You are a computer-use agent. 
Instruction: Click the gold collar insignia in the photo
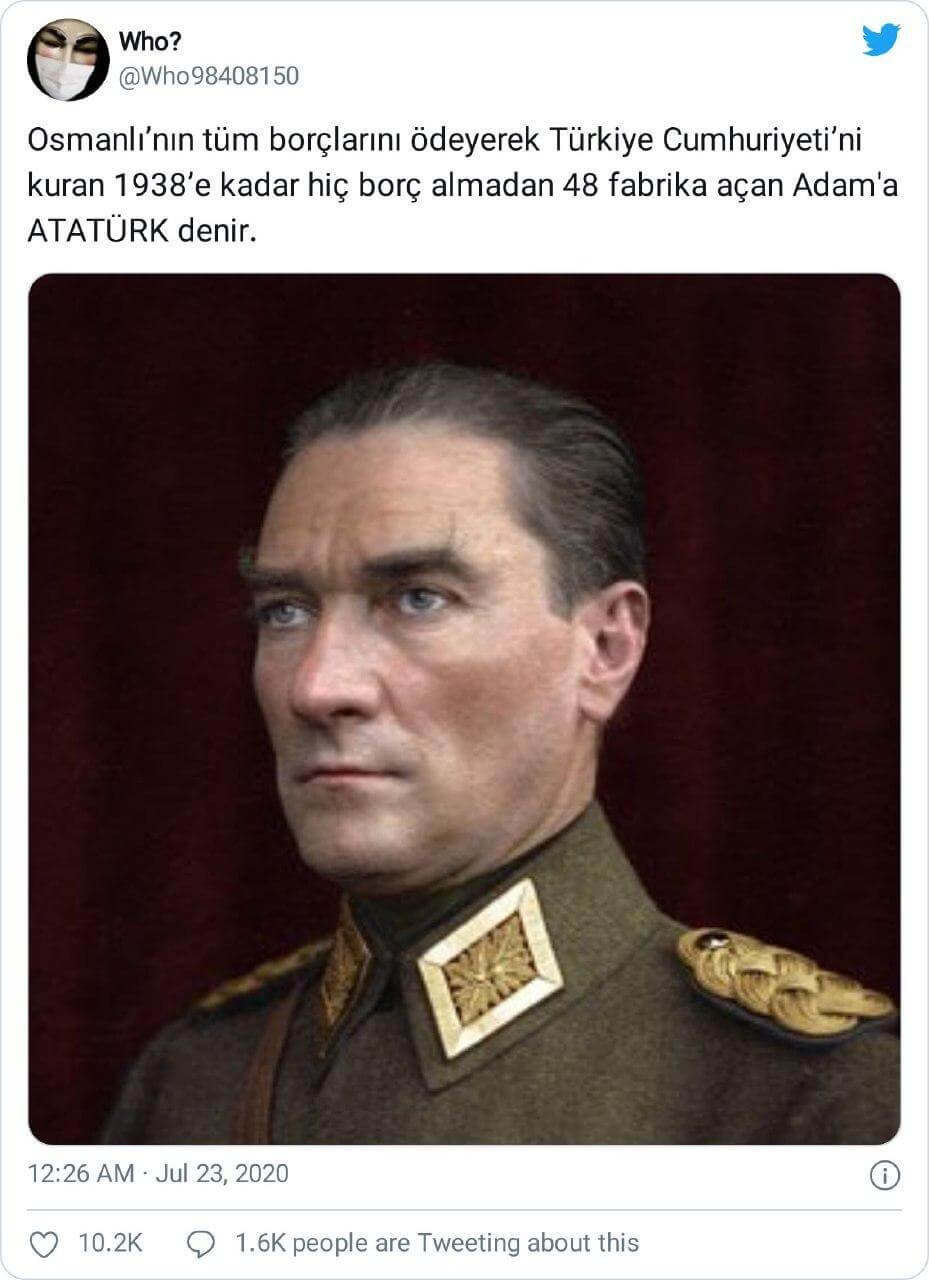pyautogui.click(x=489, y=968)
